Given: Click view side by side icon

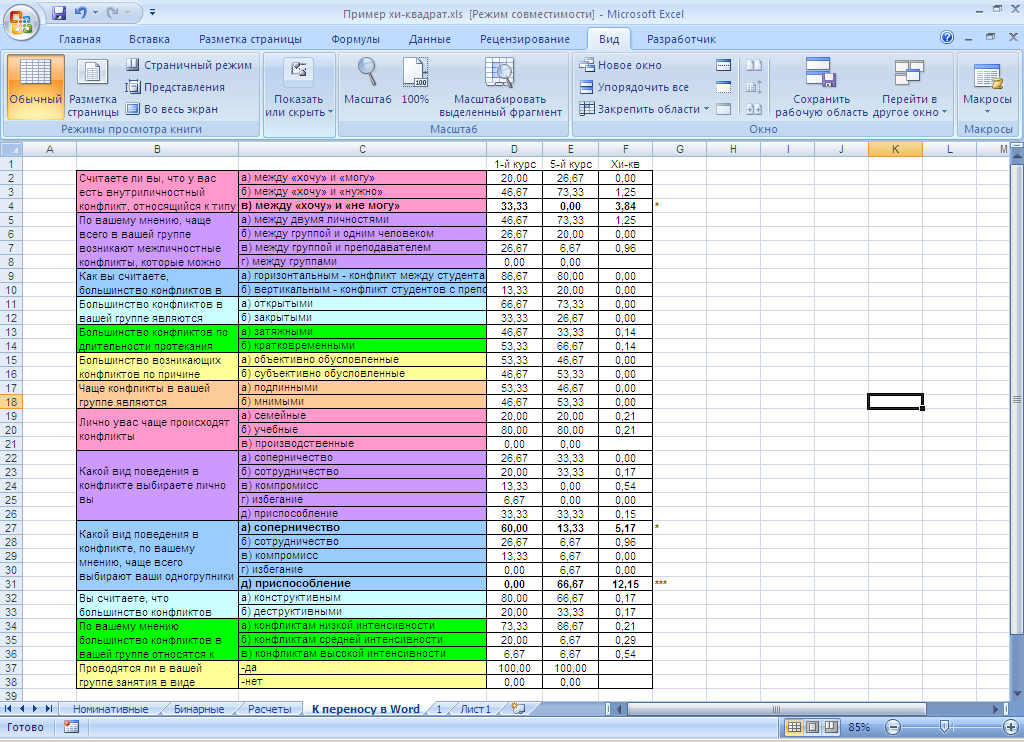Looking at the screenshot, I should pyautogui.click(x=754, y=65).
